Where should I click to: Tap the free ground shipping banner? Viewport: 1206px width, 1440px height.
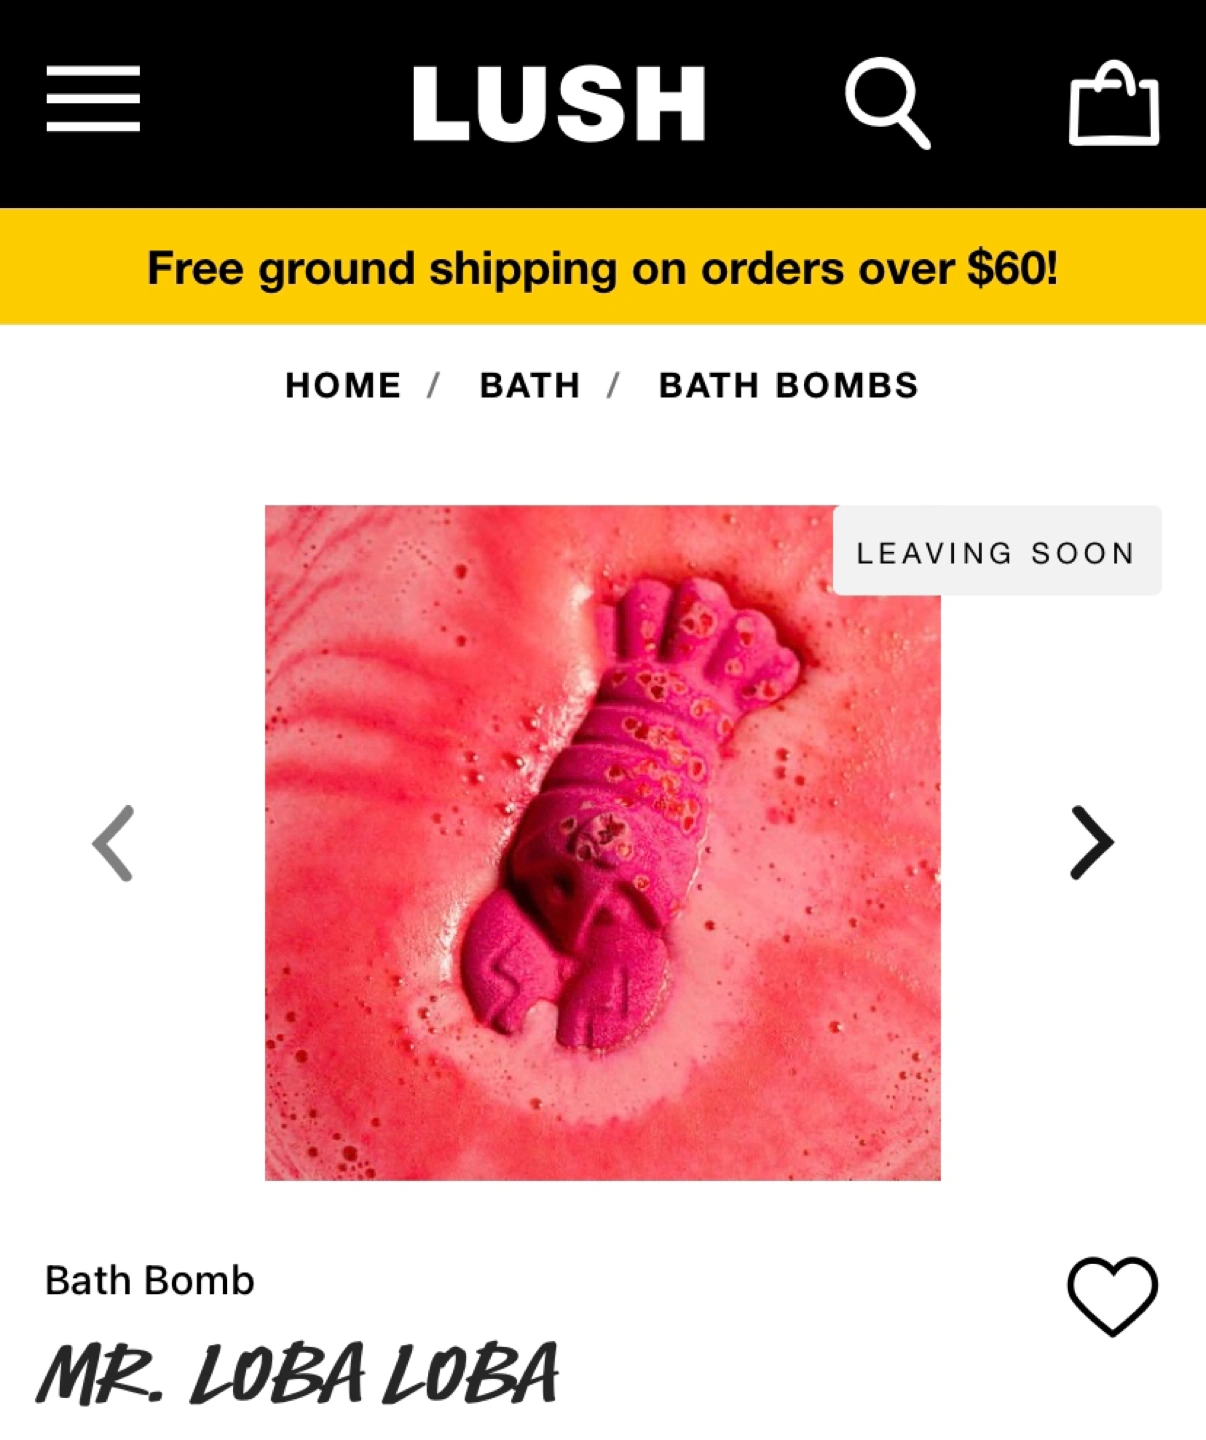pos(603,267)
